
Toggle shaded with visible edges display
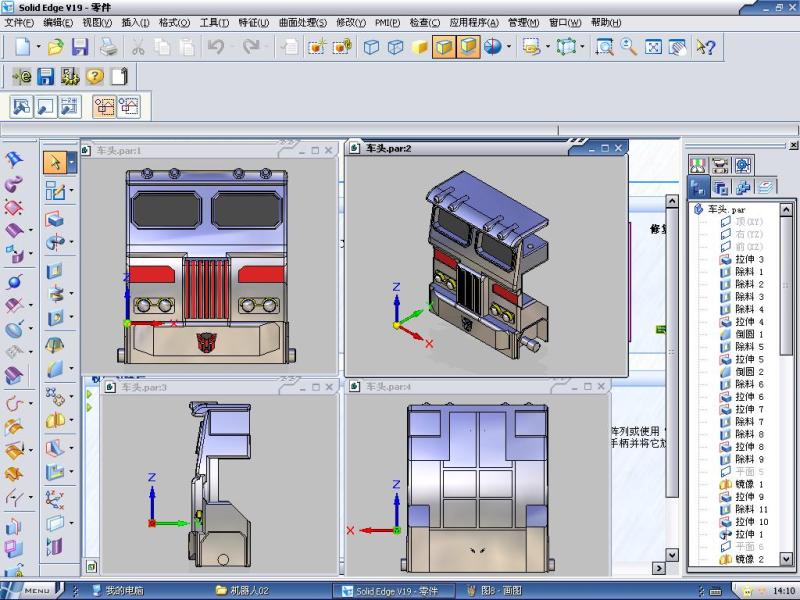pyautogui.click(x=444, y=47)
